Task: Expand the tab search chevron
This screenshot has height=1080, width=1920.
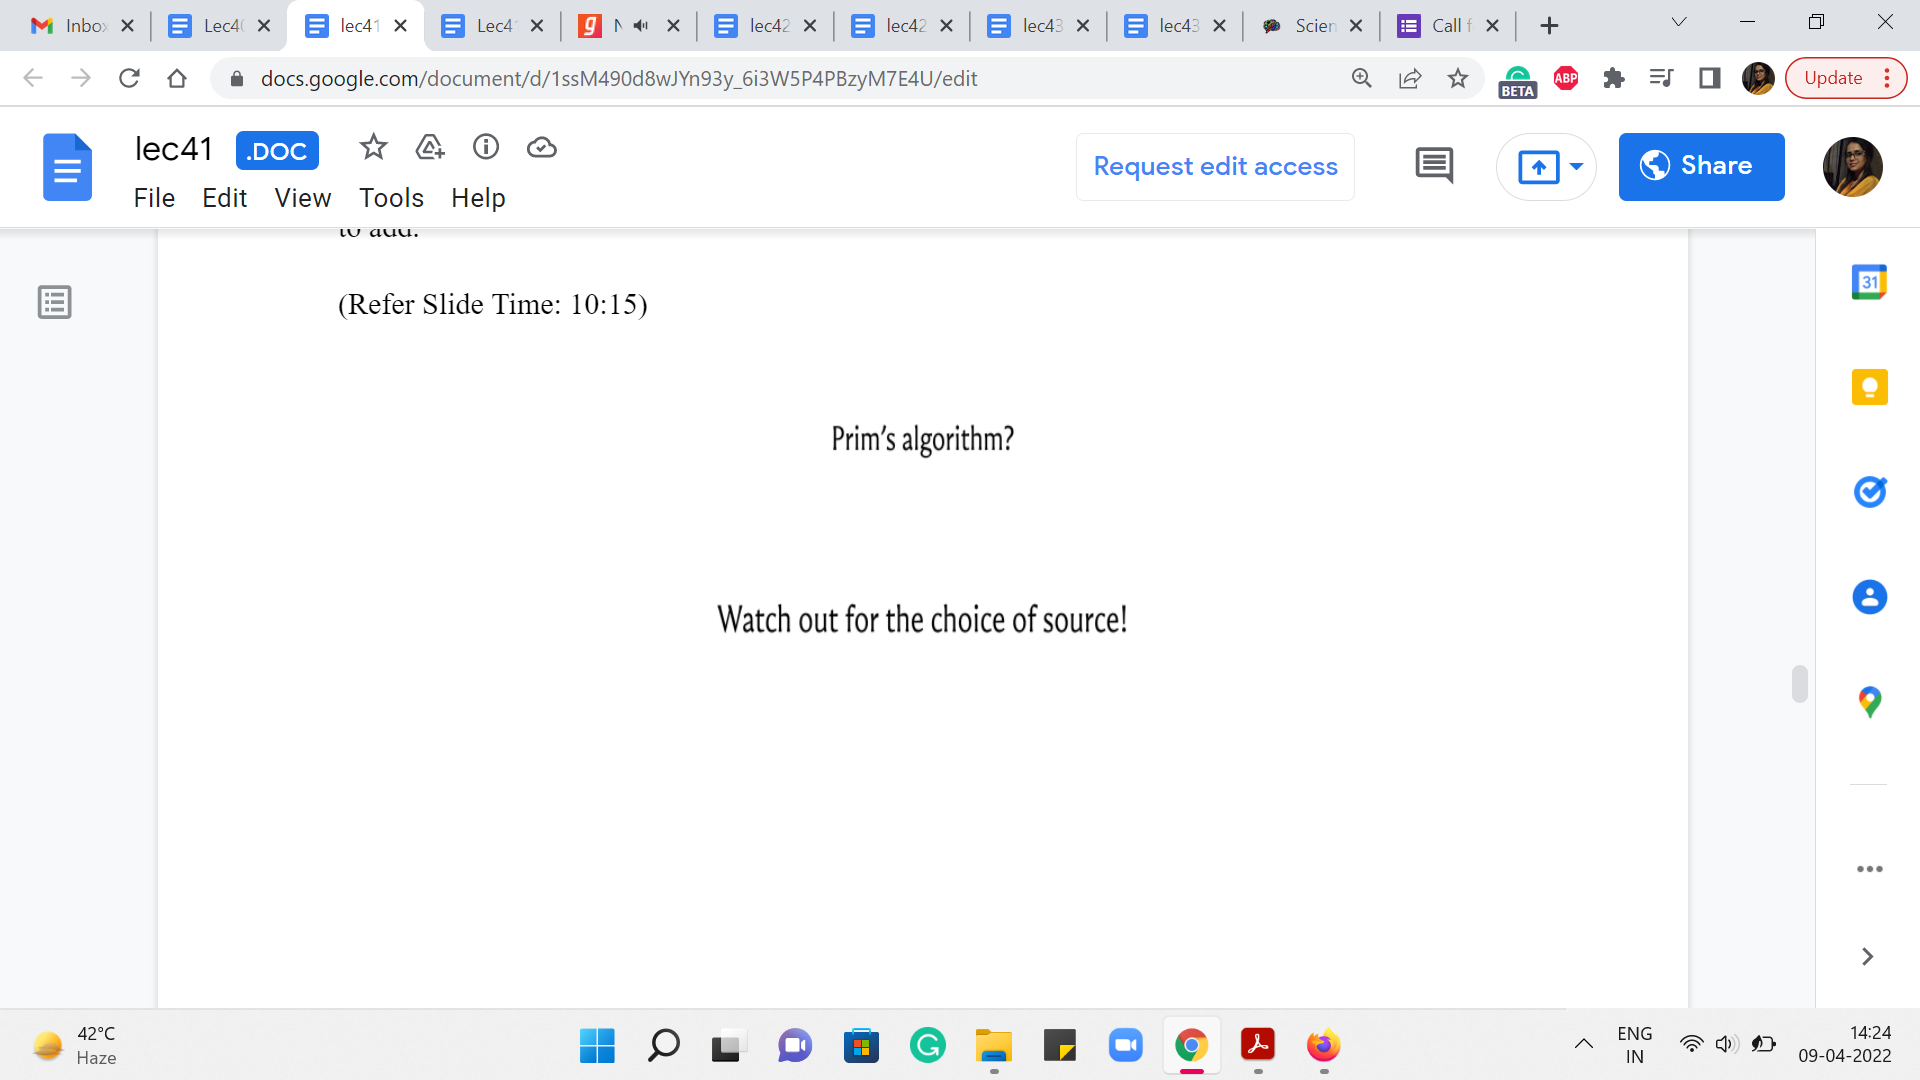Action: (x=1679, y=22)
